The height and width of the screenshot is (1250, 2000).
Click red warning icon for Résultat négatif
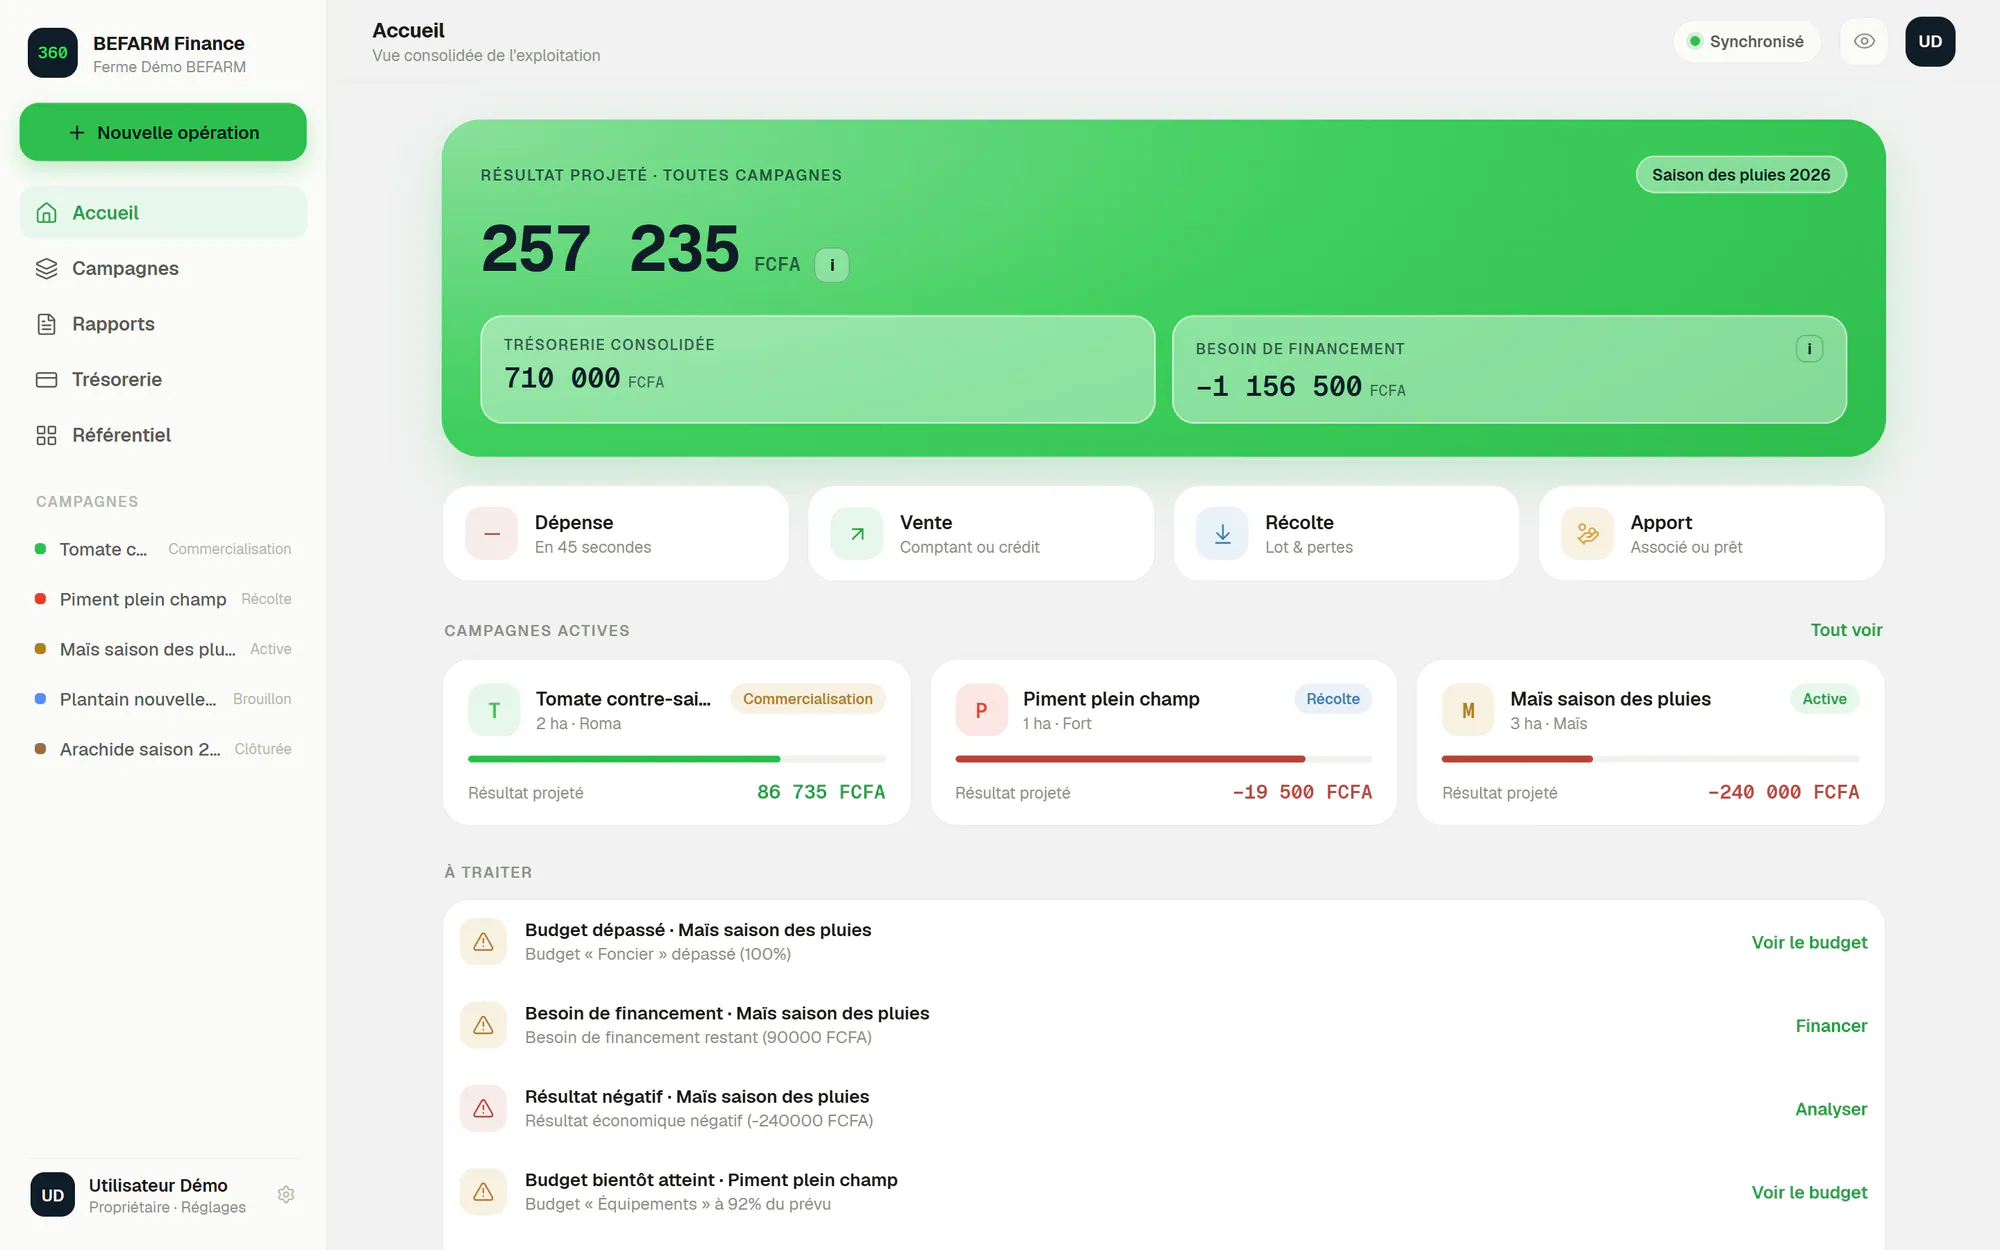(483, 1109)
